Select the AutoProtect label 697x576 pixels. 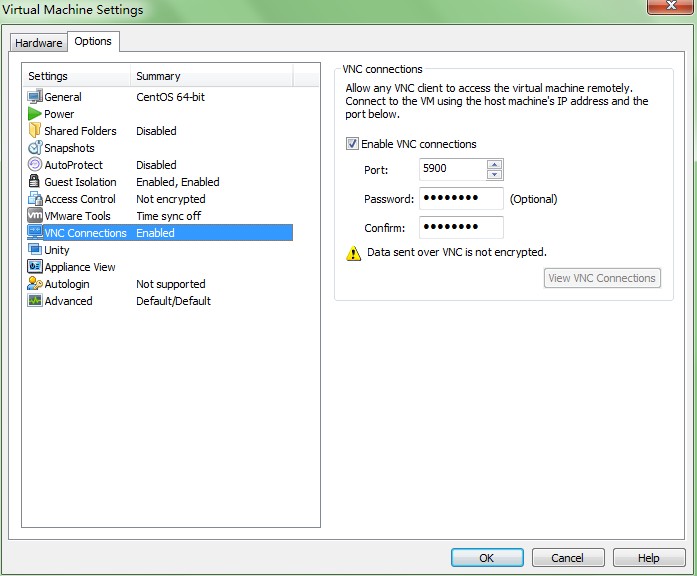click(x=73, y=165)
